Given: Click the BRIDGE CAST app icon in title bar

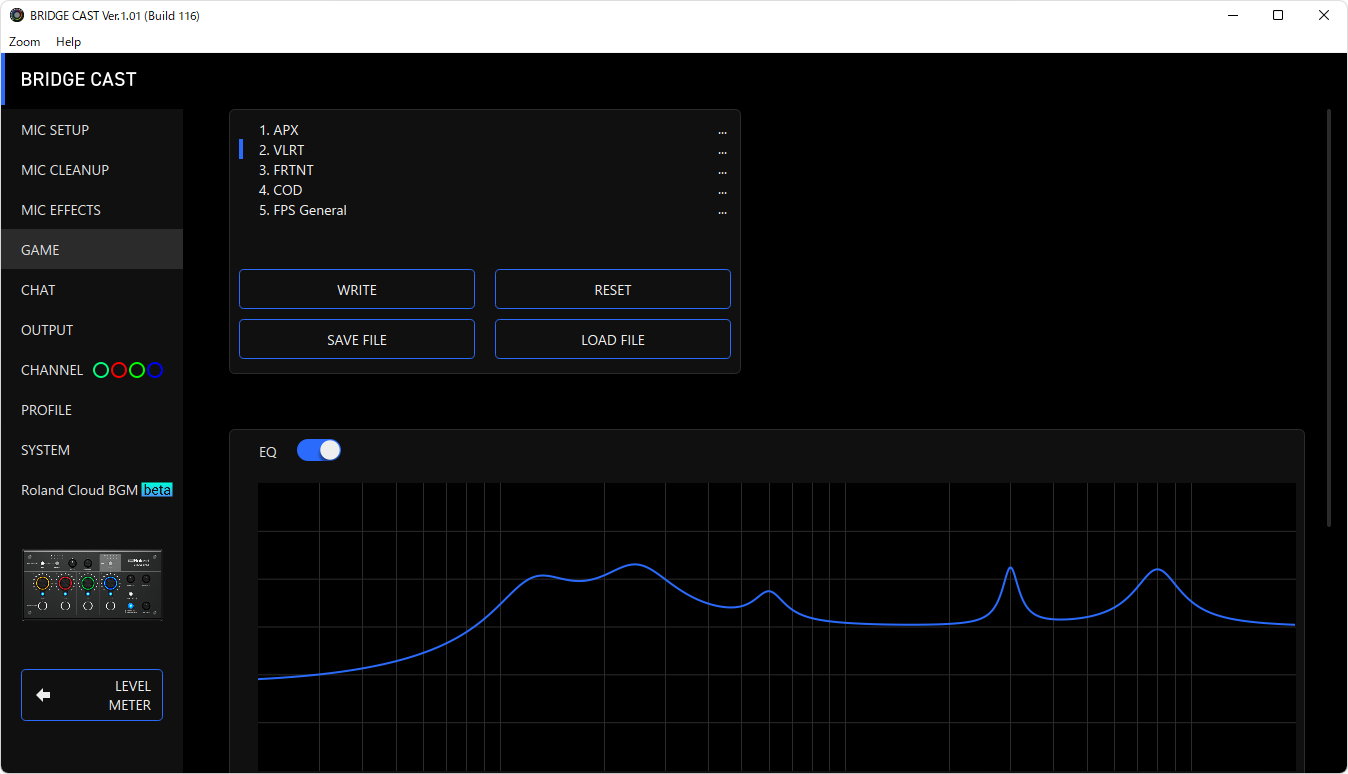Looking at the screenshot, I should pyautogui.click(x=17, y=15).
